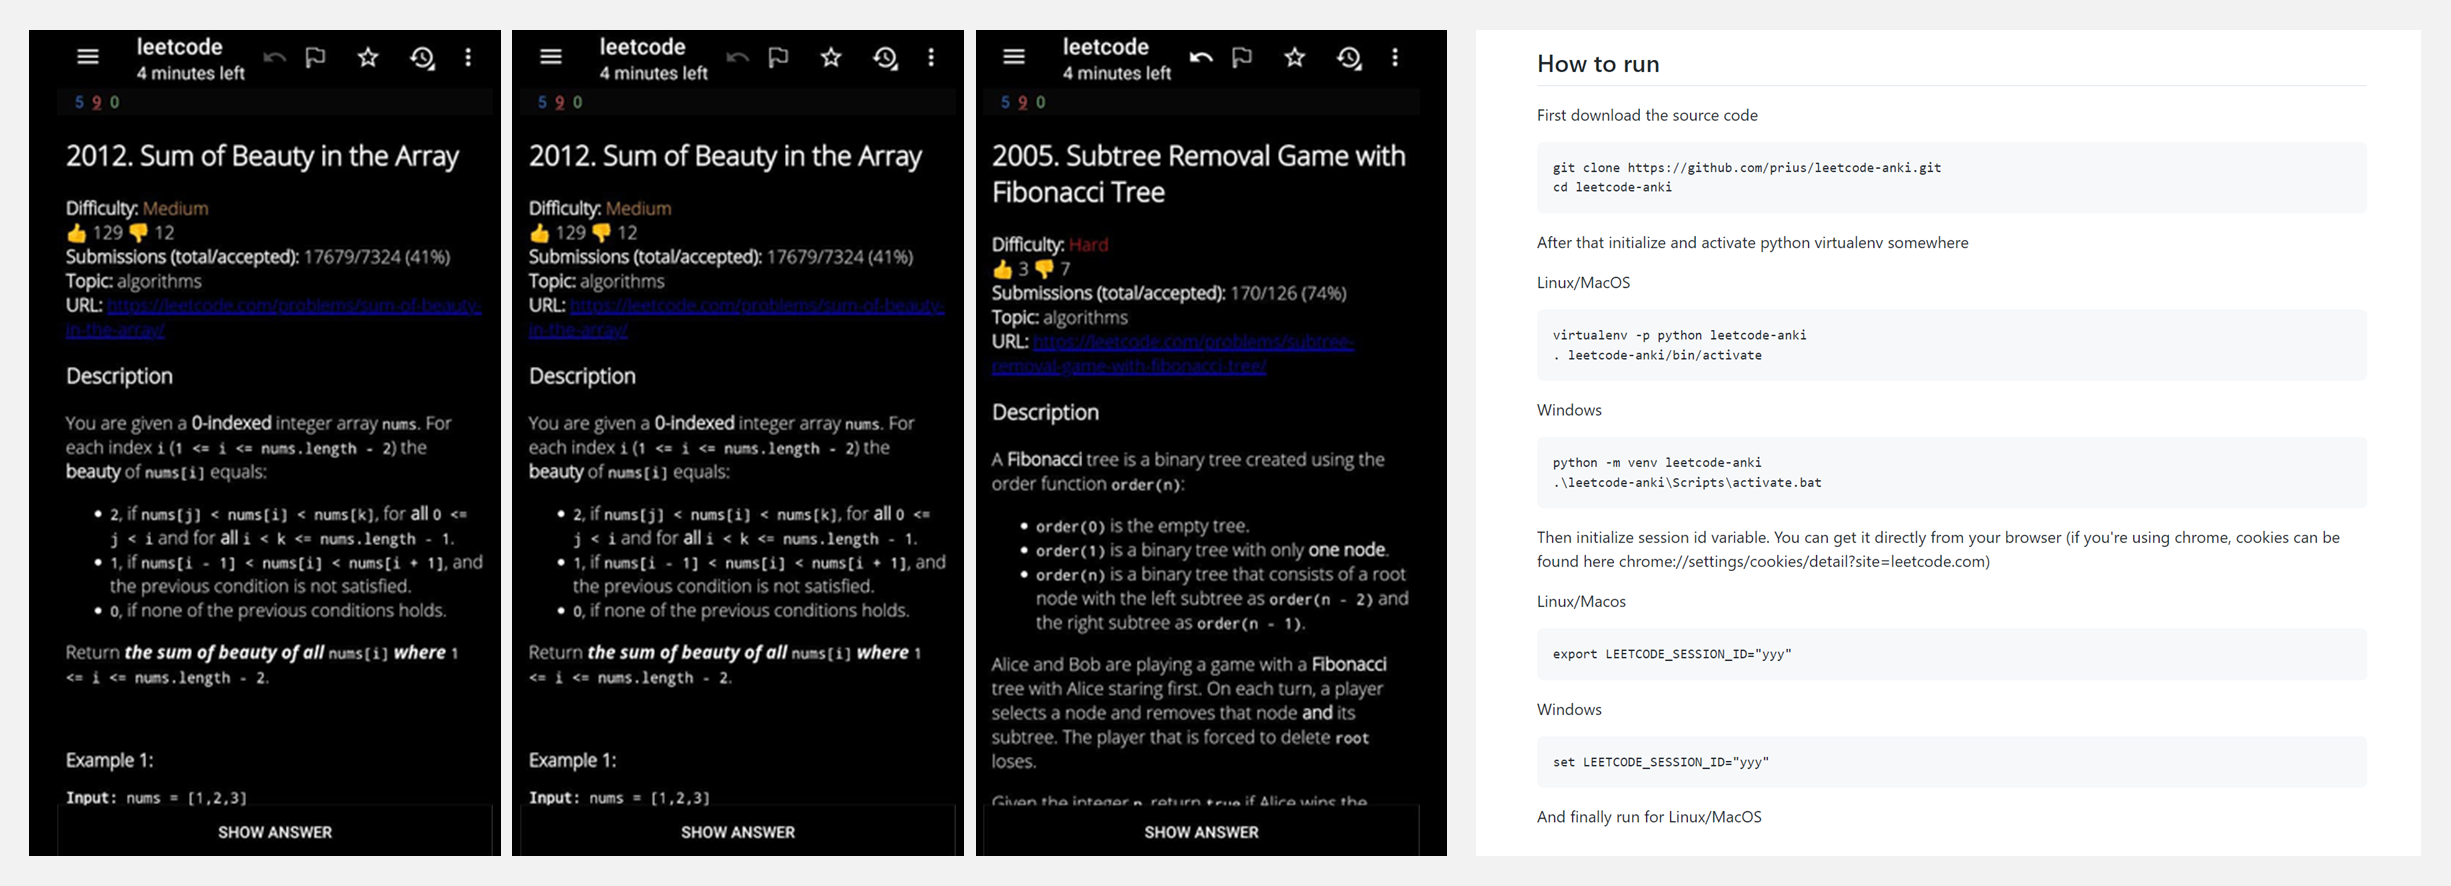This screenshot has width=2451, height=886.
Task: Click 'Difficulty: Hard' text in third screen
Action: [1050, 245]
